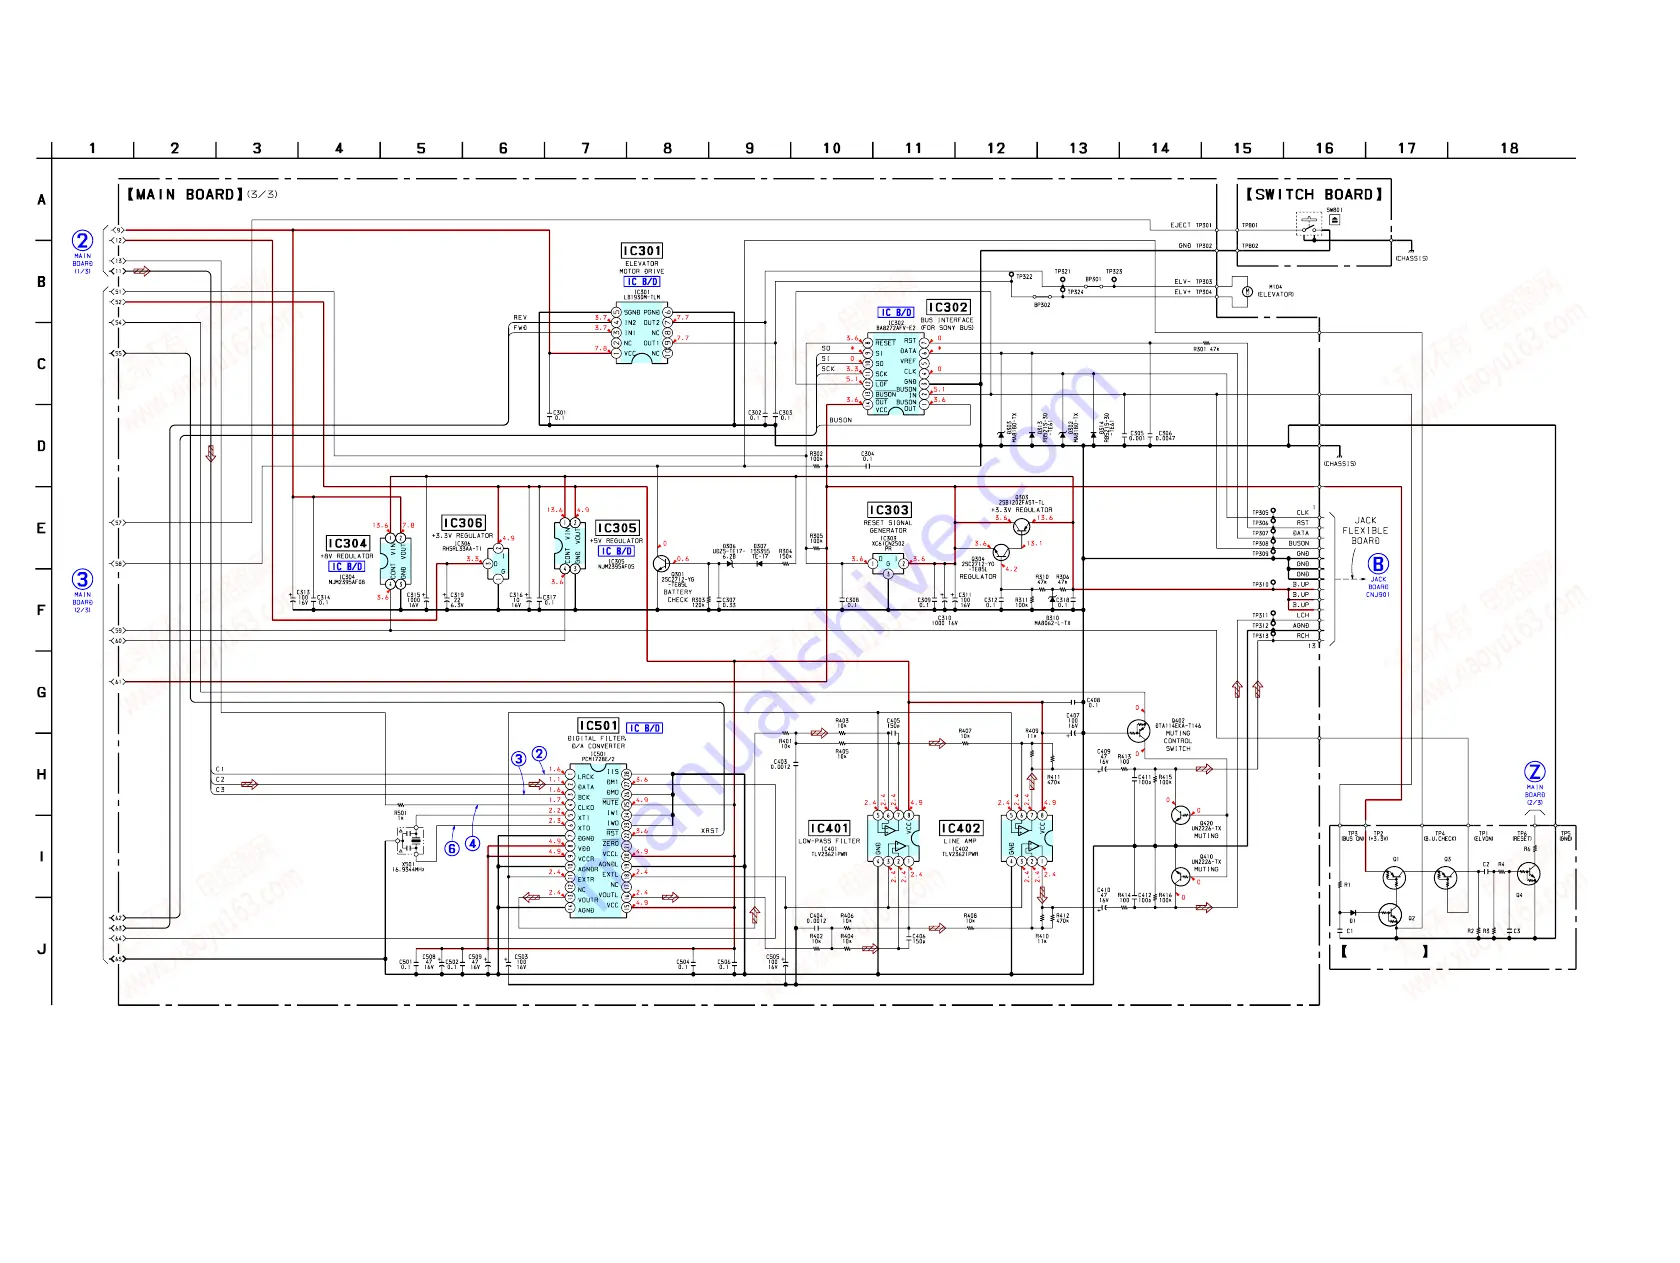
Task: Click the JACK FLEXIBLE BOARD label
Action: pyautogui.click(x=1365, y=531)
